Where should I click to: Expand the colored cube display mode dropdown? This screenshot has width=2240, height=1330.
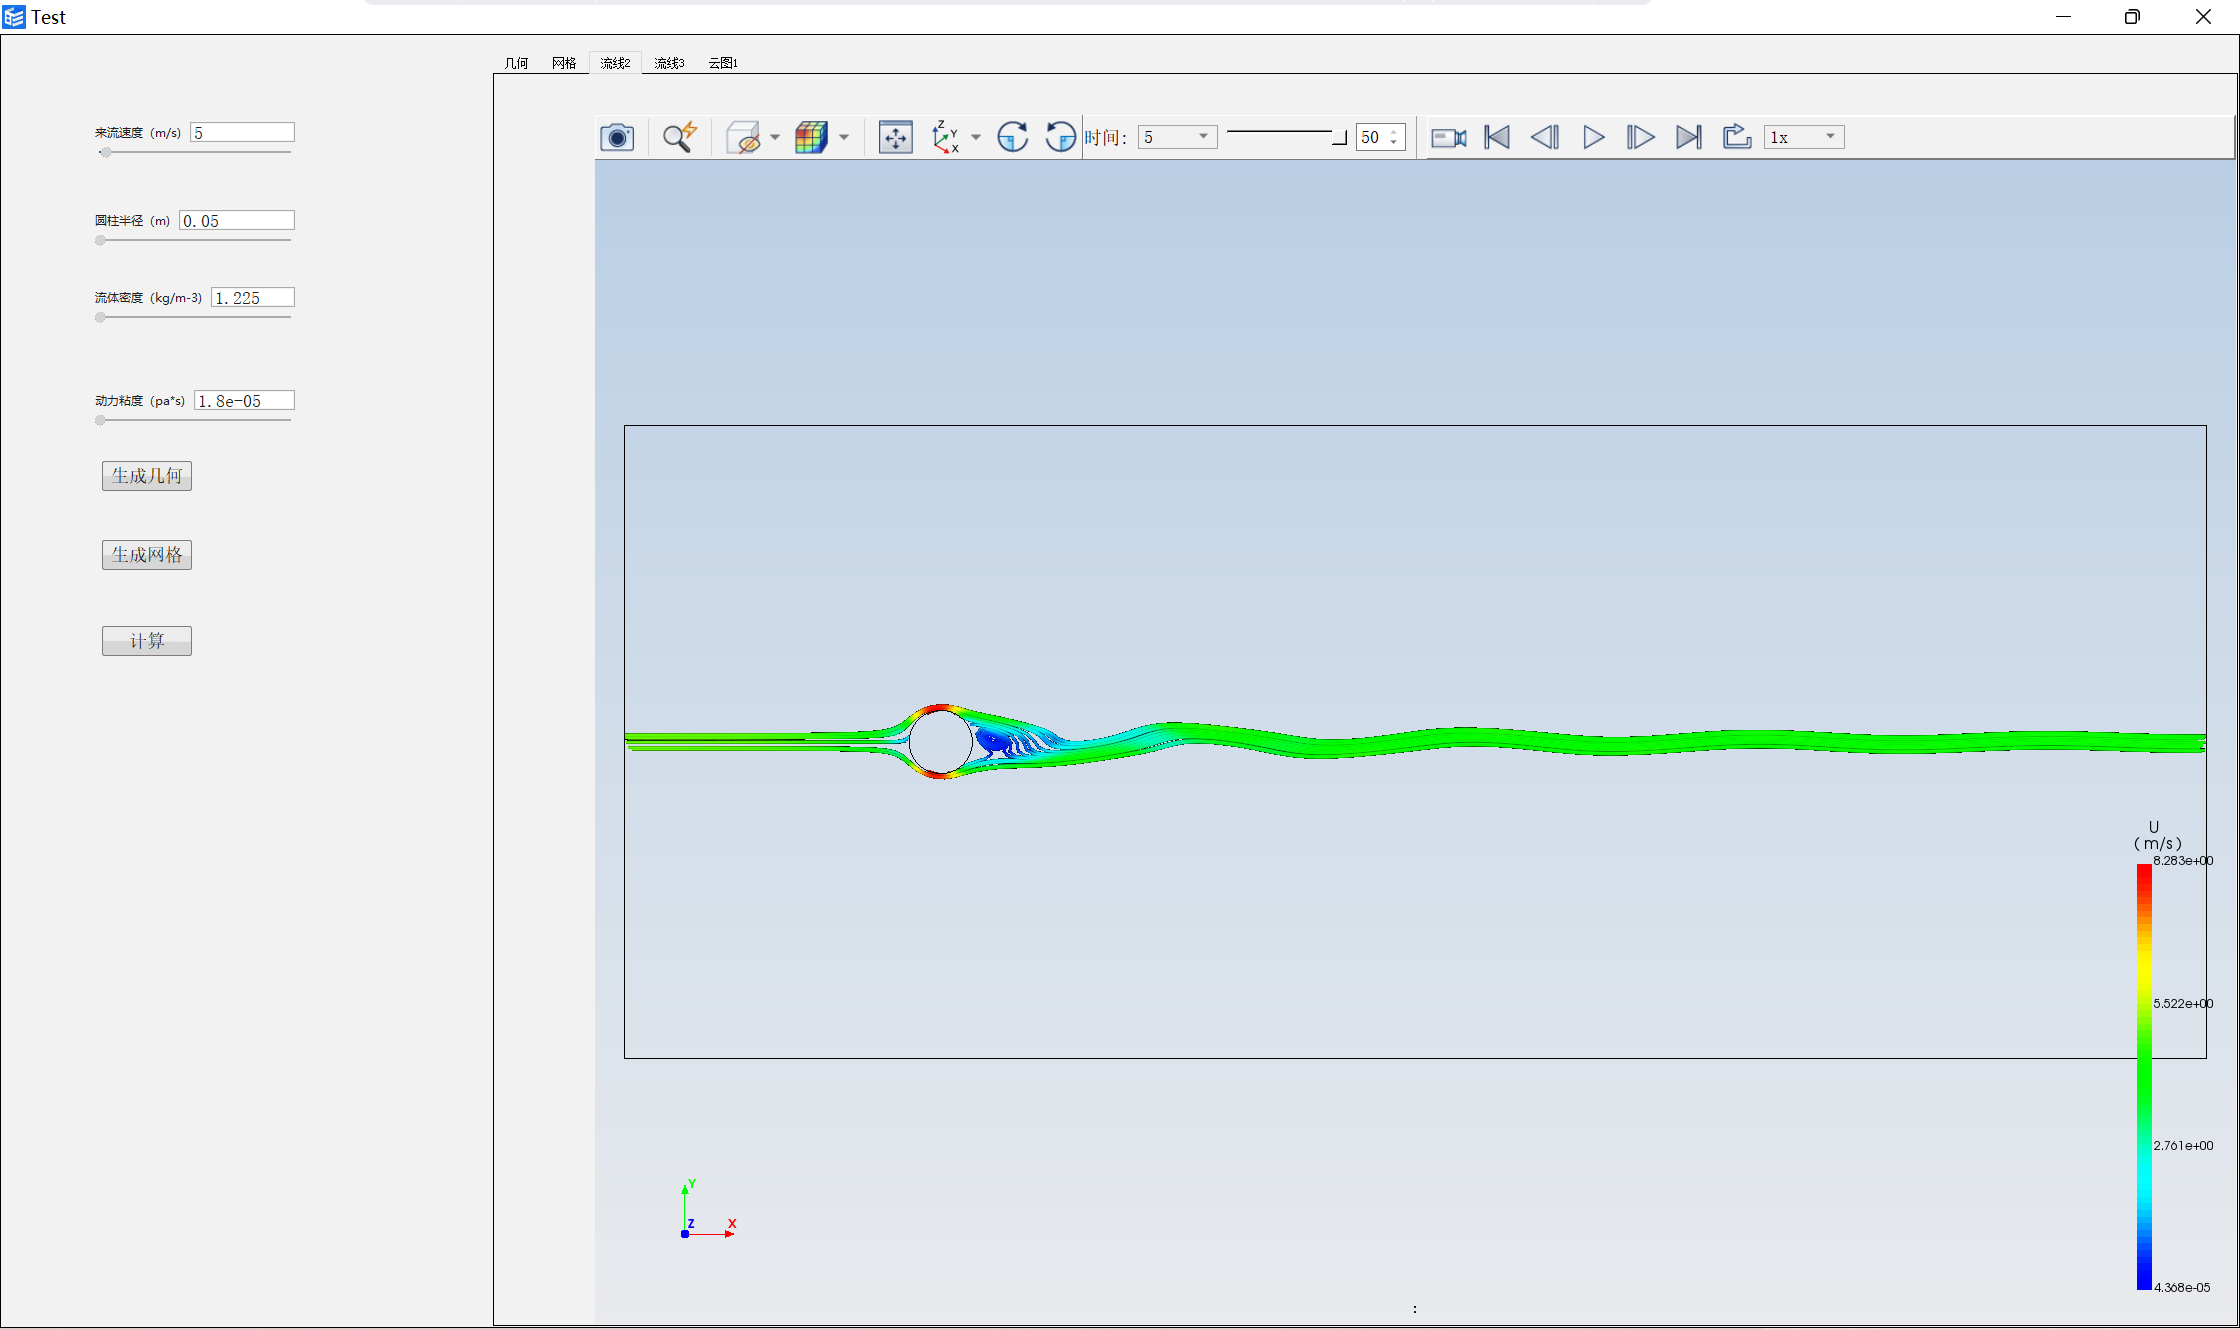844,137
